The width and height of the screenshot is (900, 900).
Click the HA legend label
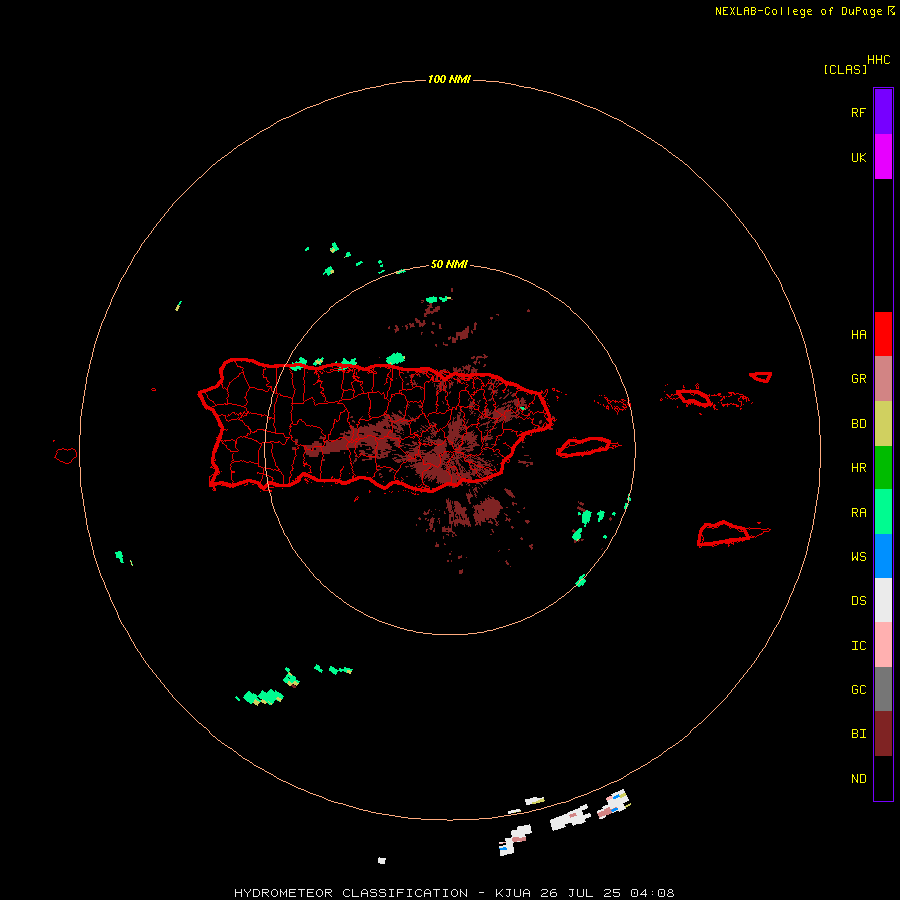coord(858,335)
